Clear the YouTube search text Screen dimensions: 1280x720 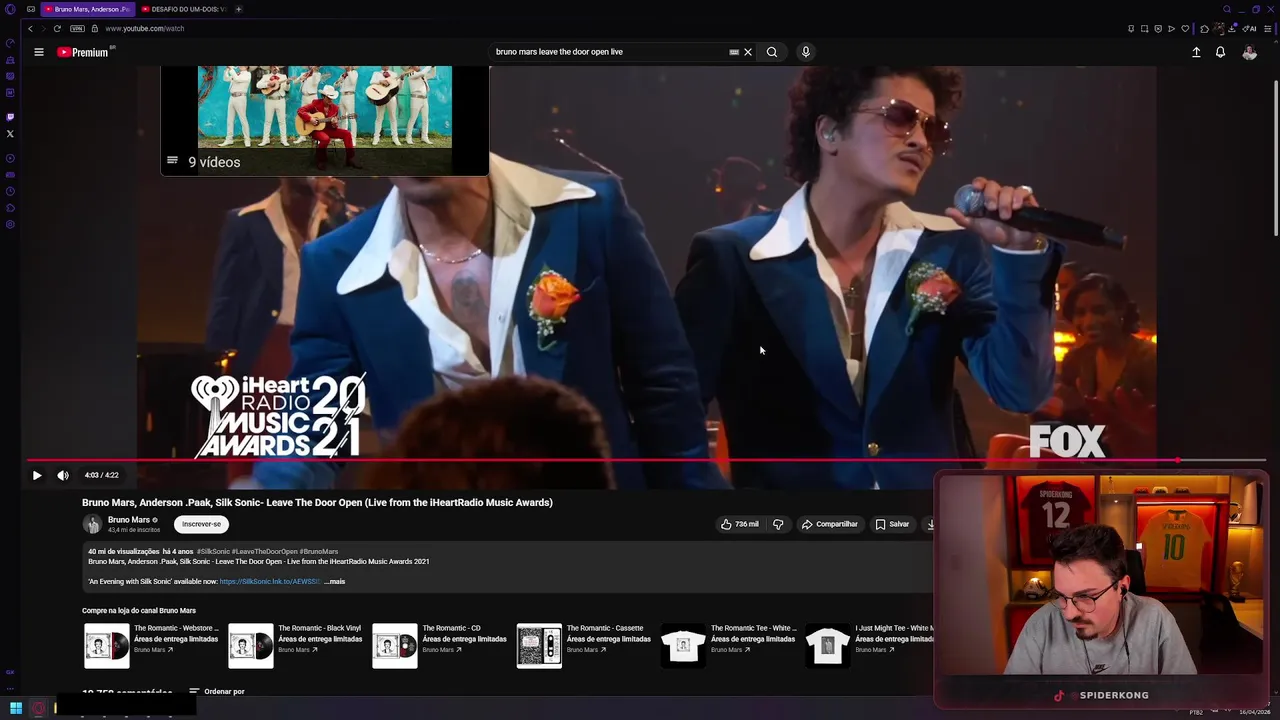748,52
